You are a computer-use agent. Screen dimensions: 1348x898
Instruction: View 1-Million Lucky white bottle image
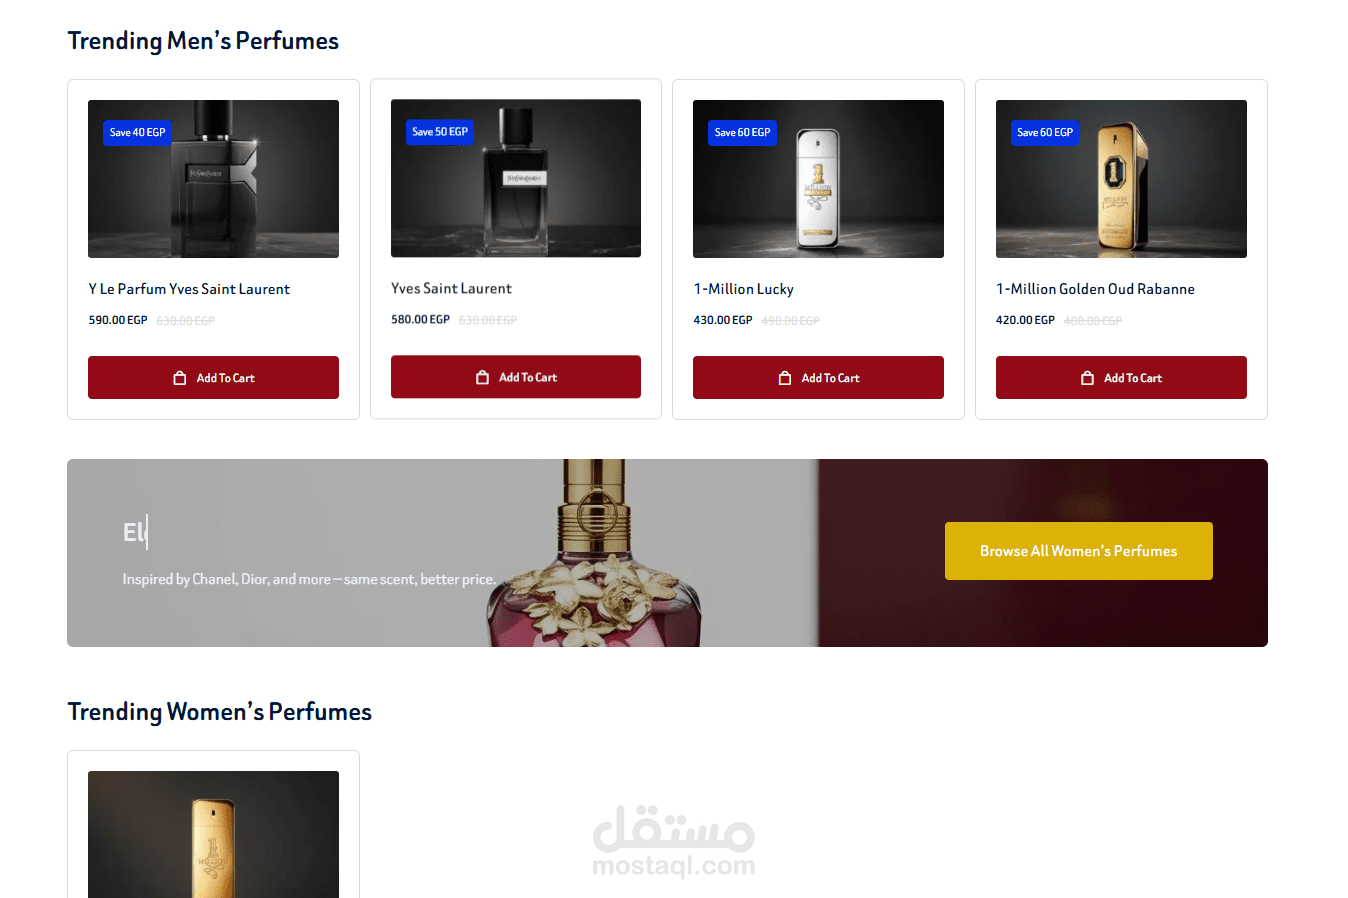click(x=818, y=179)
